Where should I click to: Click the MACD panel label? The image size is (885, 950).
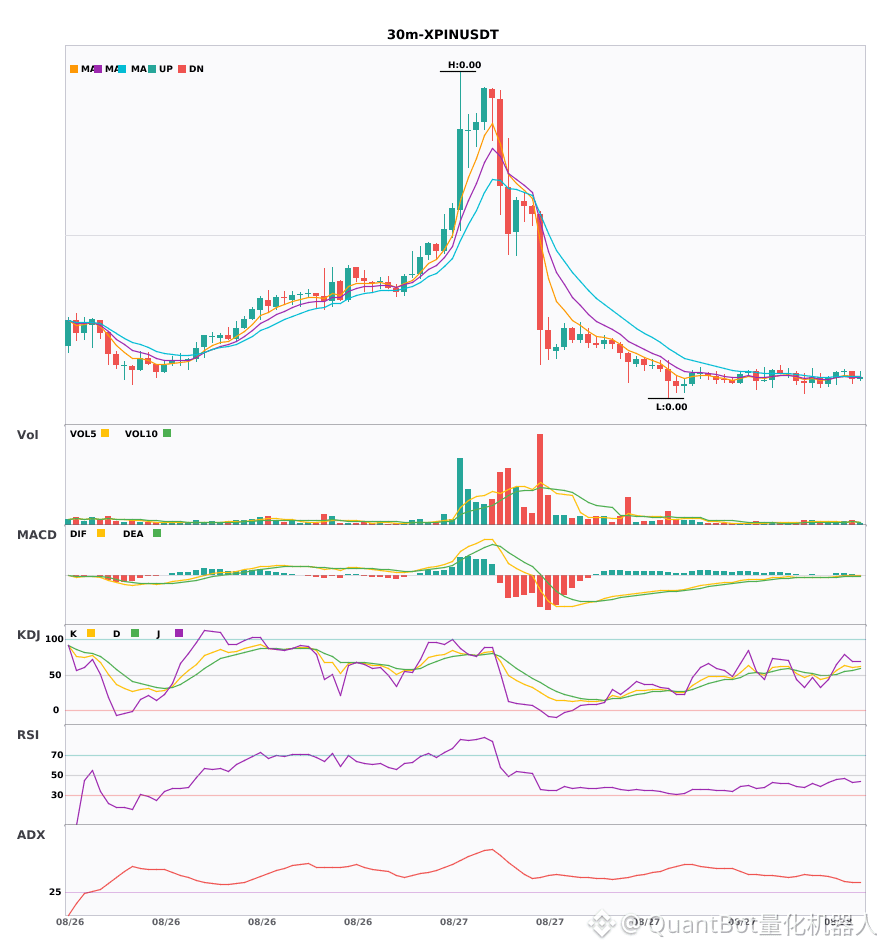36,535
